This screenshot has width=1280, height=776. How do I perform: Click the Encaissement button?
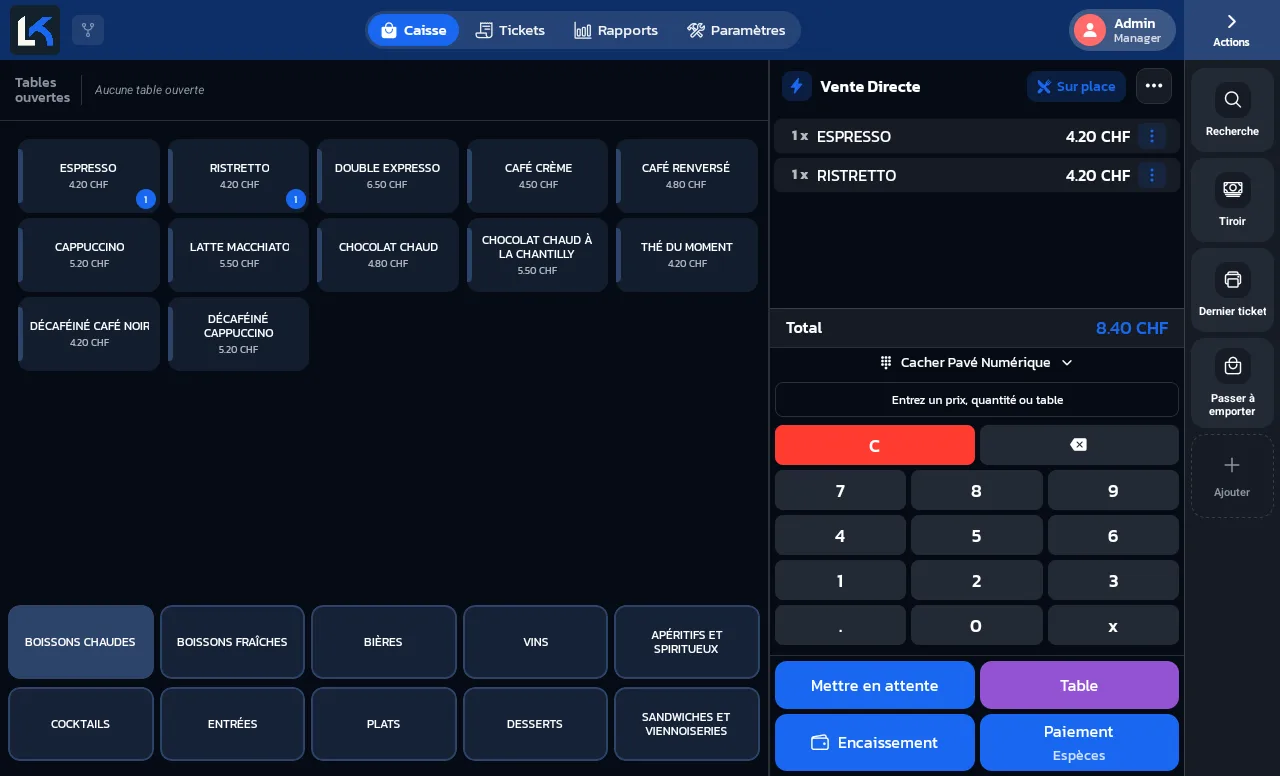[x=875, y=742]
